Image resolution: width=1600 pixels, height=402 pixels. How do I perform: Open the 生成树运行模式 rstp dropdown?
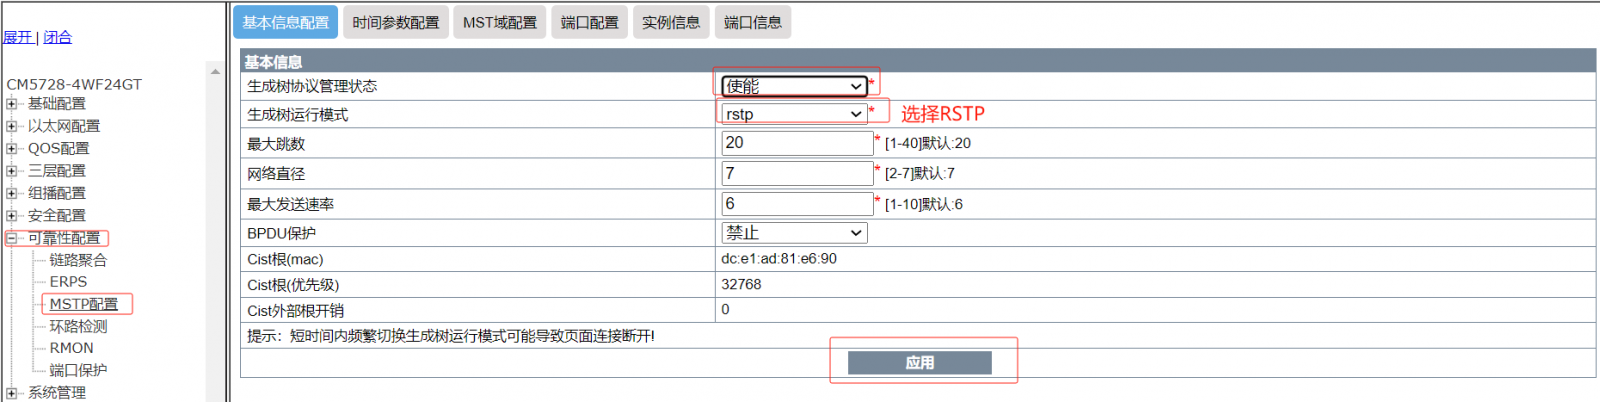(x=794, y=114)
